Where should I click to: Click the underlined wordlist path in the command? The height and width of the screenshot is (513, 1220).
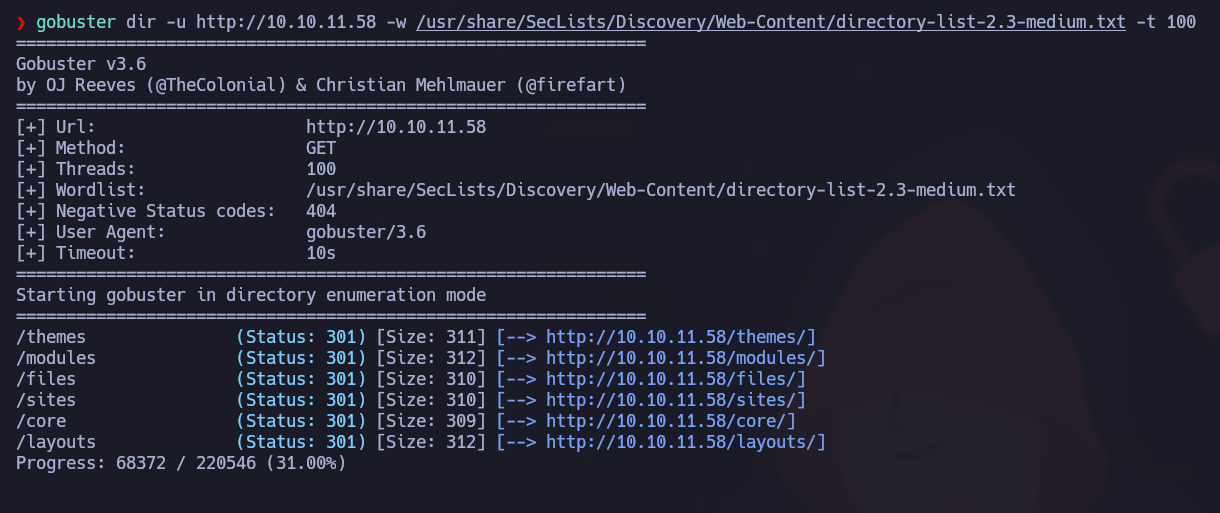click(771, 22)
